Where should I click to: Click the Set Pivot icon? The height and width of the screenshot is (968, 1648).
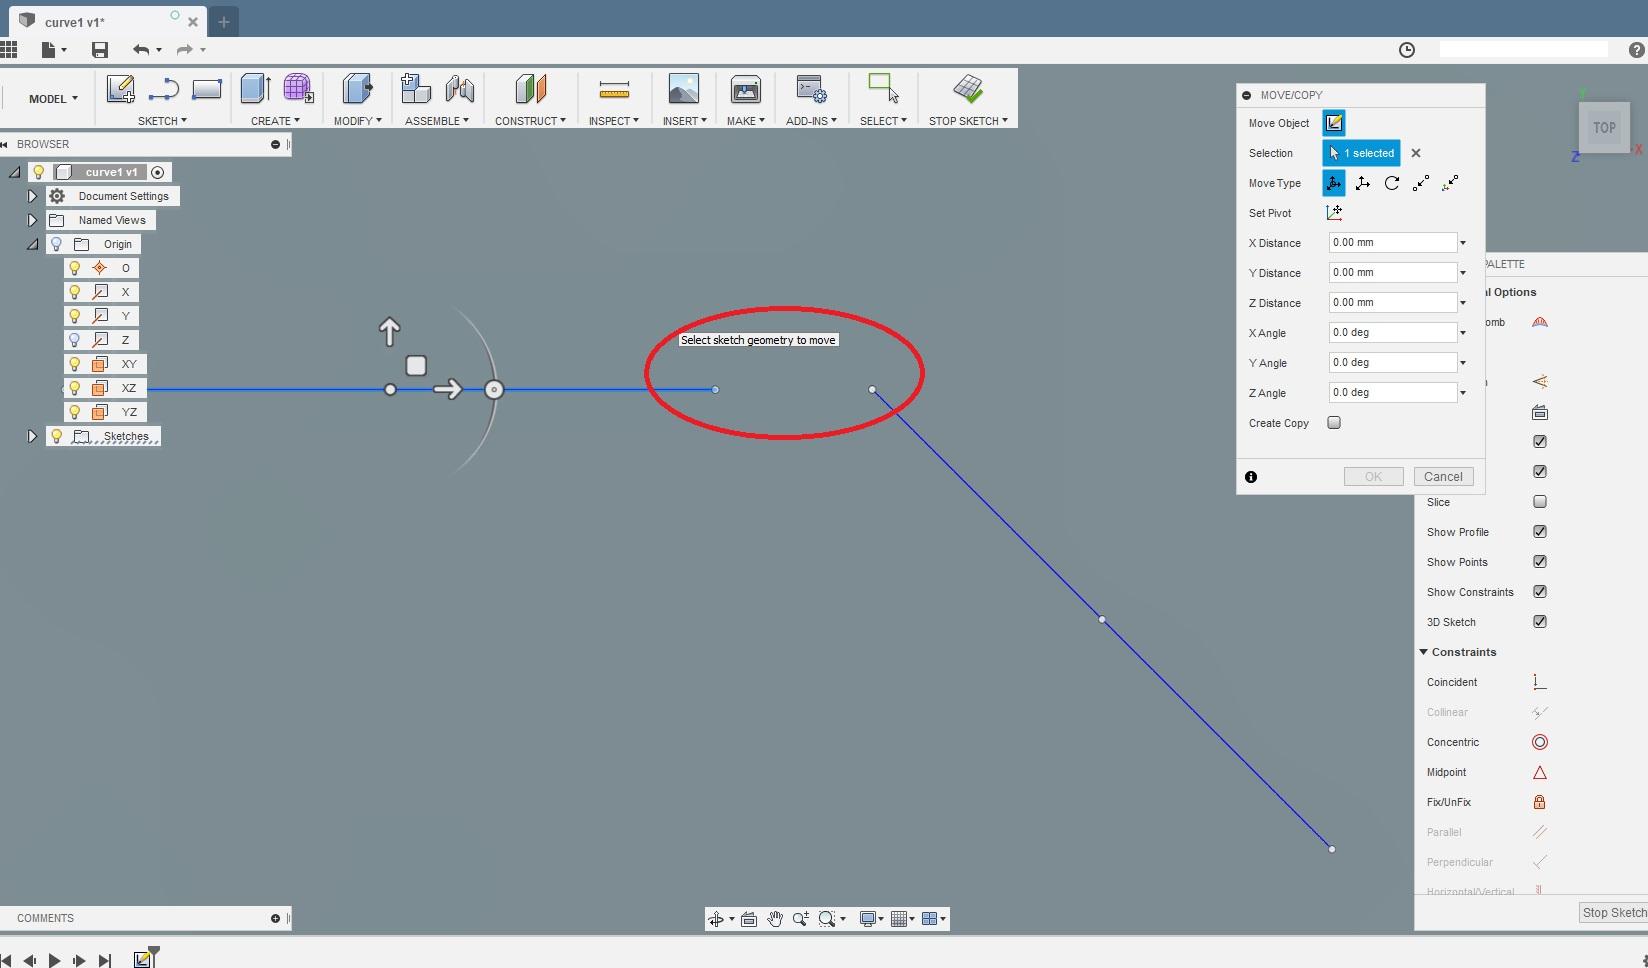[1334, 213]
